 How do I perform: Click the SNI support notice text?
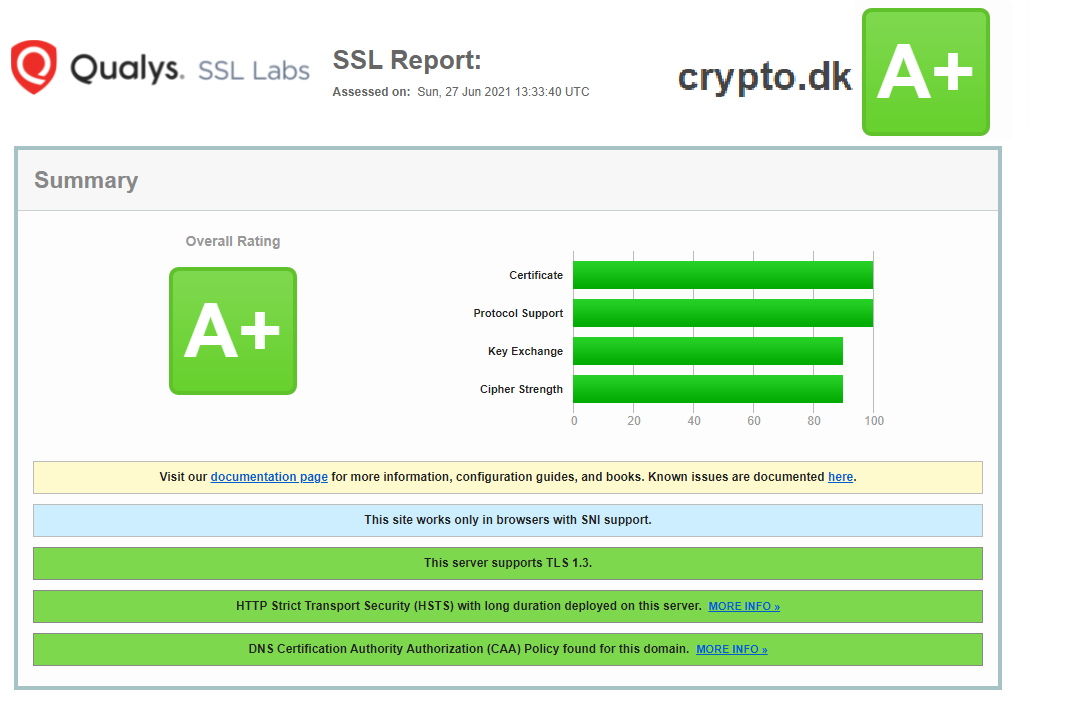tap(507, 520)
